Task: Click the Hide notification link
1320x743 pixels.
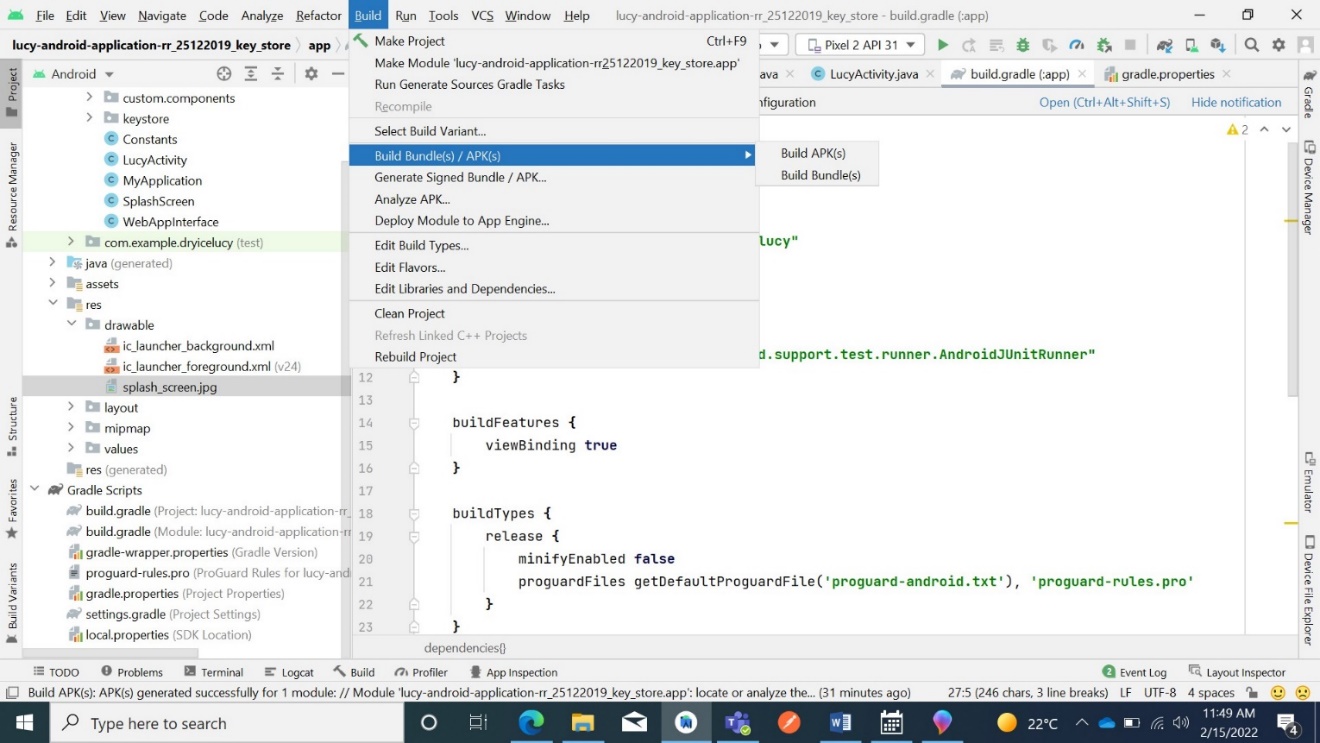Action: (1236, 102)
